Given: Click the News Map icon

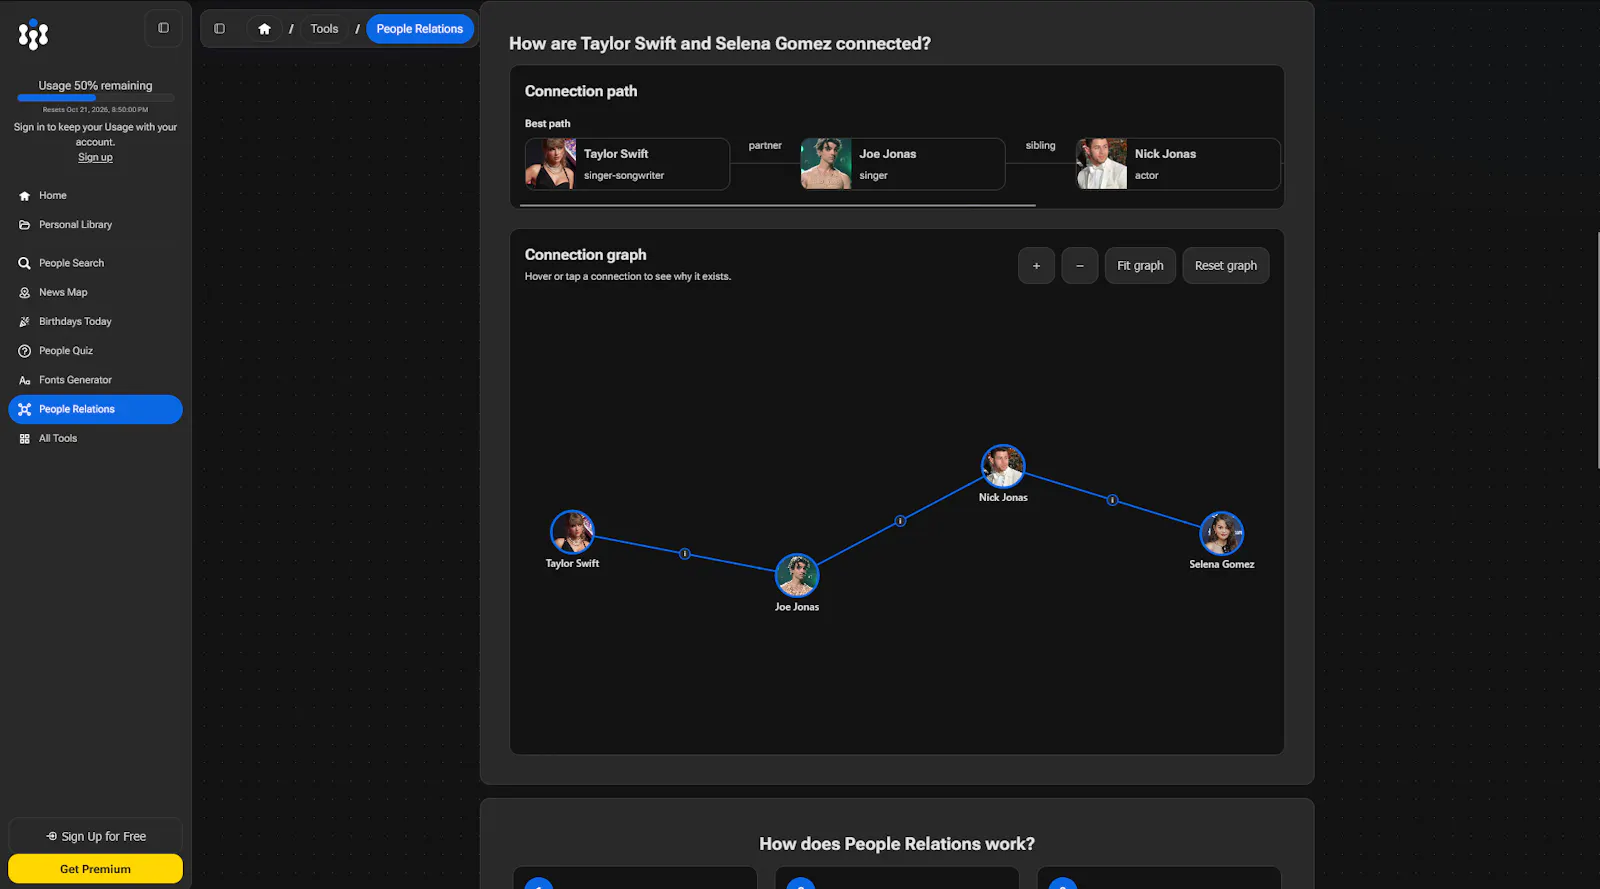Looking at the screenshot, I should 25,292.
